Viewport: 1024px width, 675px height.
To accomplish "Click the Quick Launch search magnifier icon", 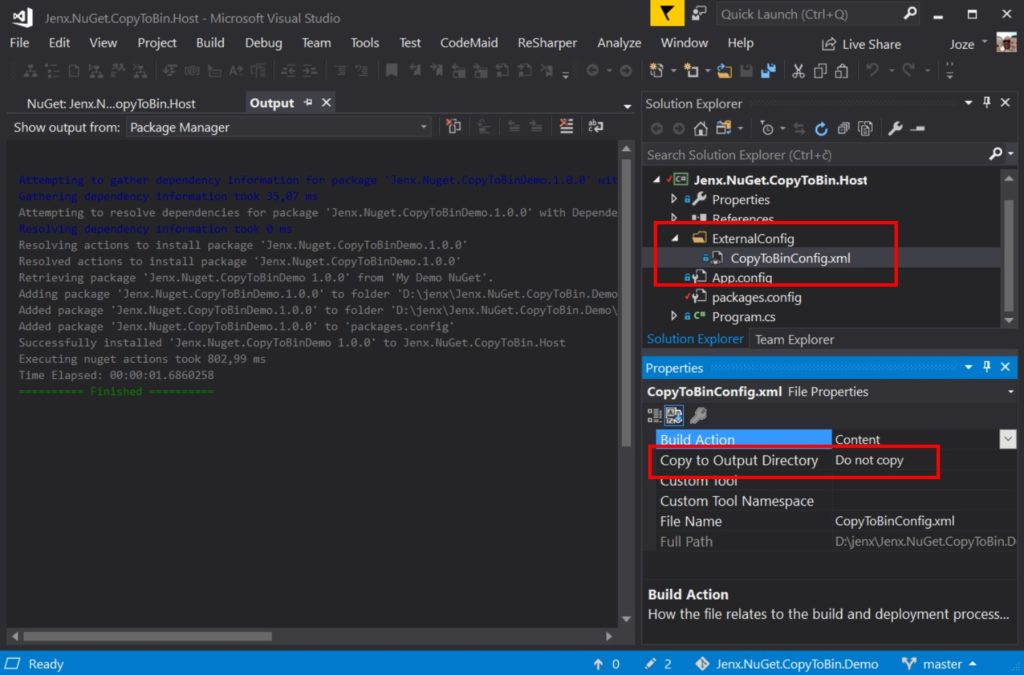I will (x=910, y=14).
